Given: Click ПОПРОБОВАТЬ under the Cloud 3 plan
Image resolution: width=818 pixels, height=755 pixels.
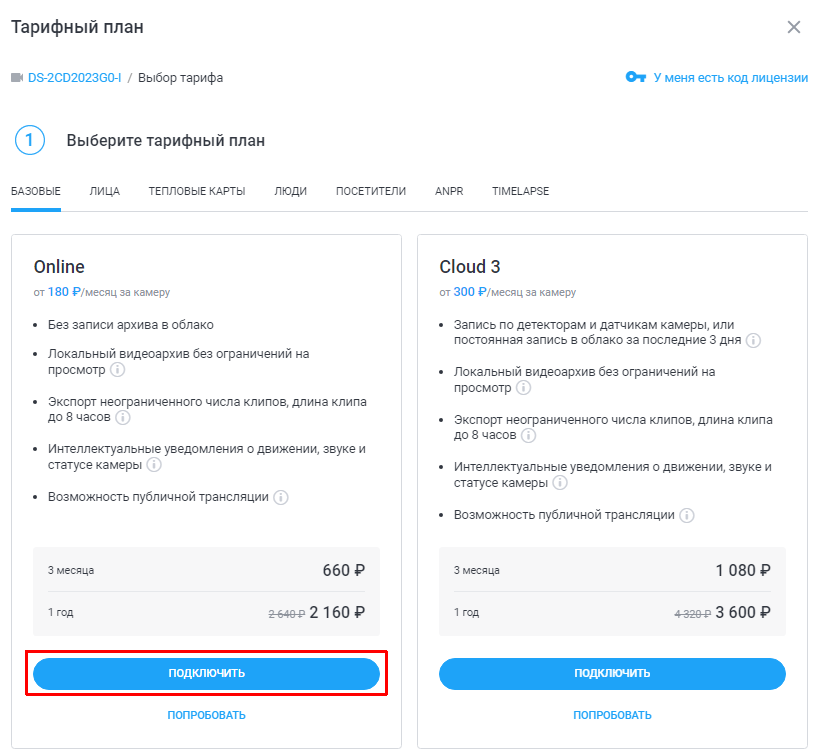Looking at the screenshot, I should pos(612,715).
